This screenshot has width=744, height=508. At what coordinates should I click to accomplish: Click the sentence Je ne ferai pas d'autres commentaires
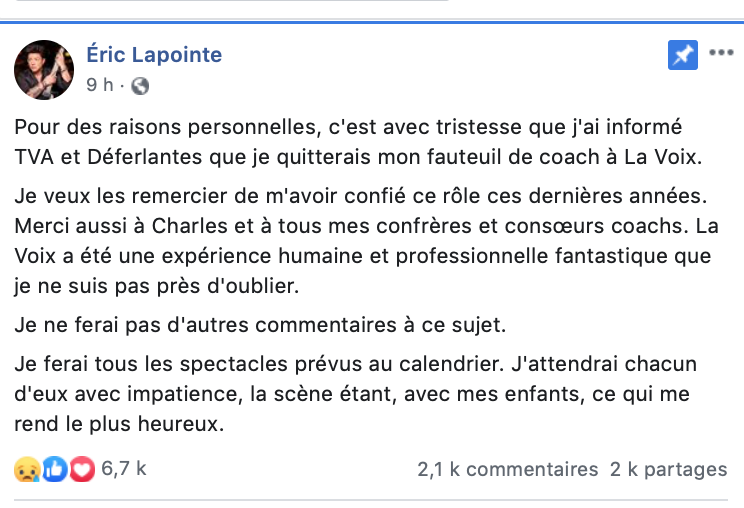tap(260, 325)
